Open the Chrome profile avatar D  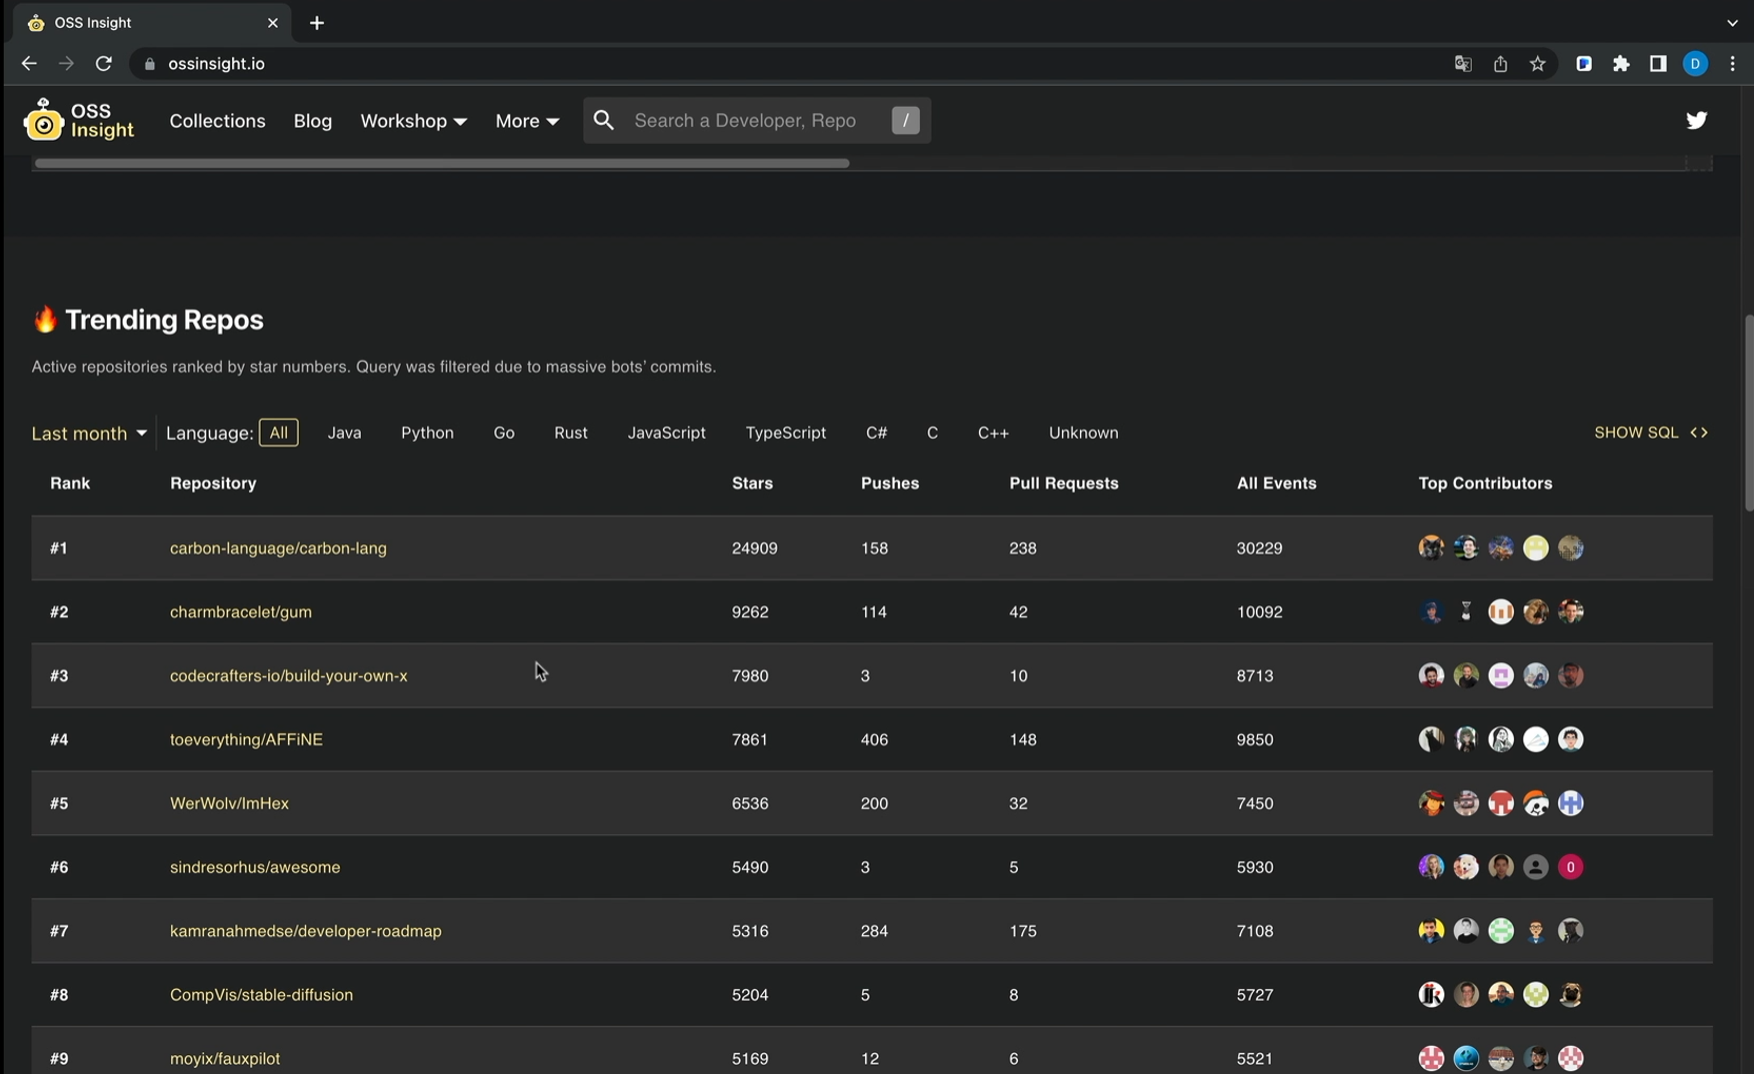(1695, 64)
